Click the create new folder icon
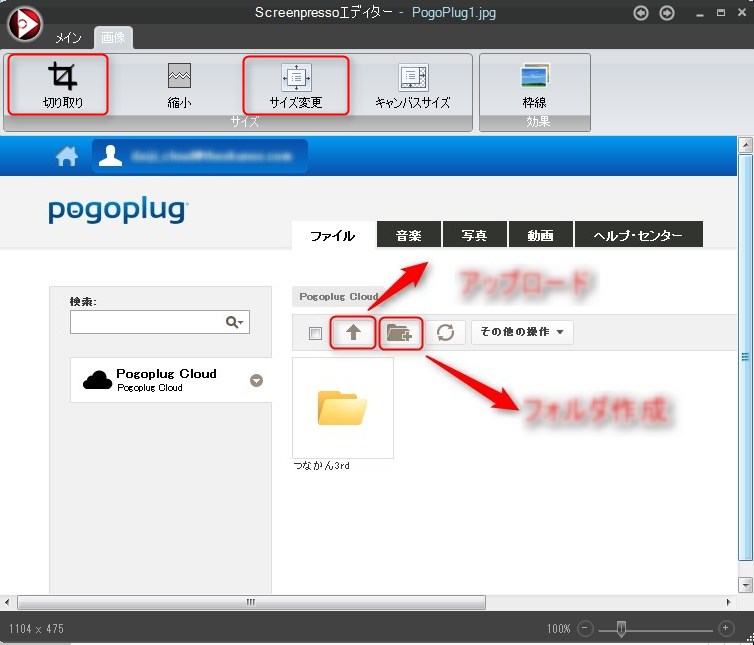This screenshot has height=645, width=754. (401, 332)
